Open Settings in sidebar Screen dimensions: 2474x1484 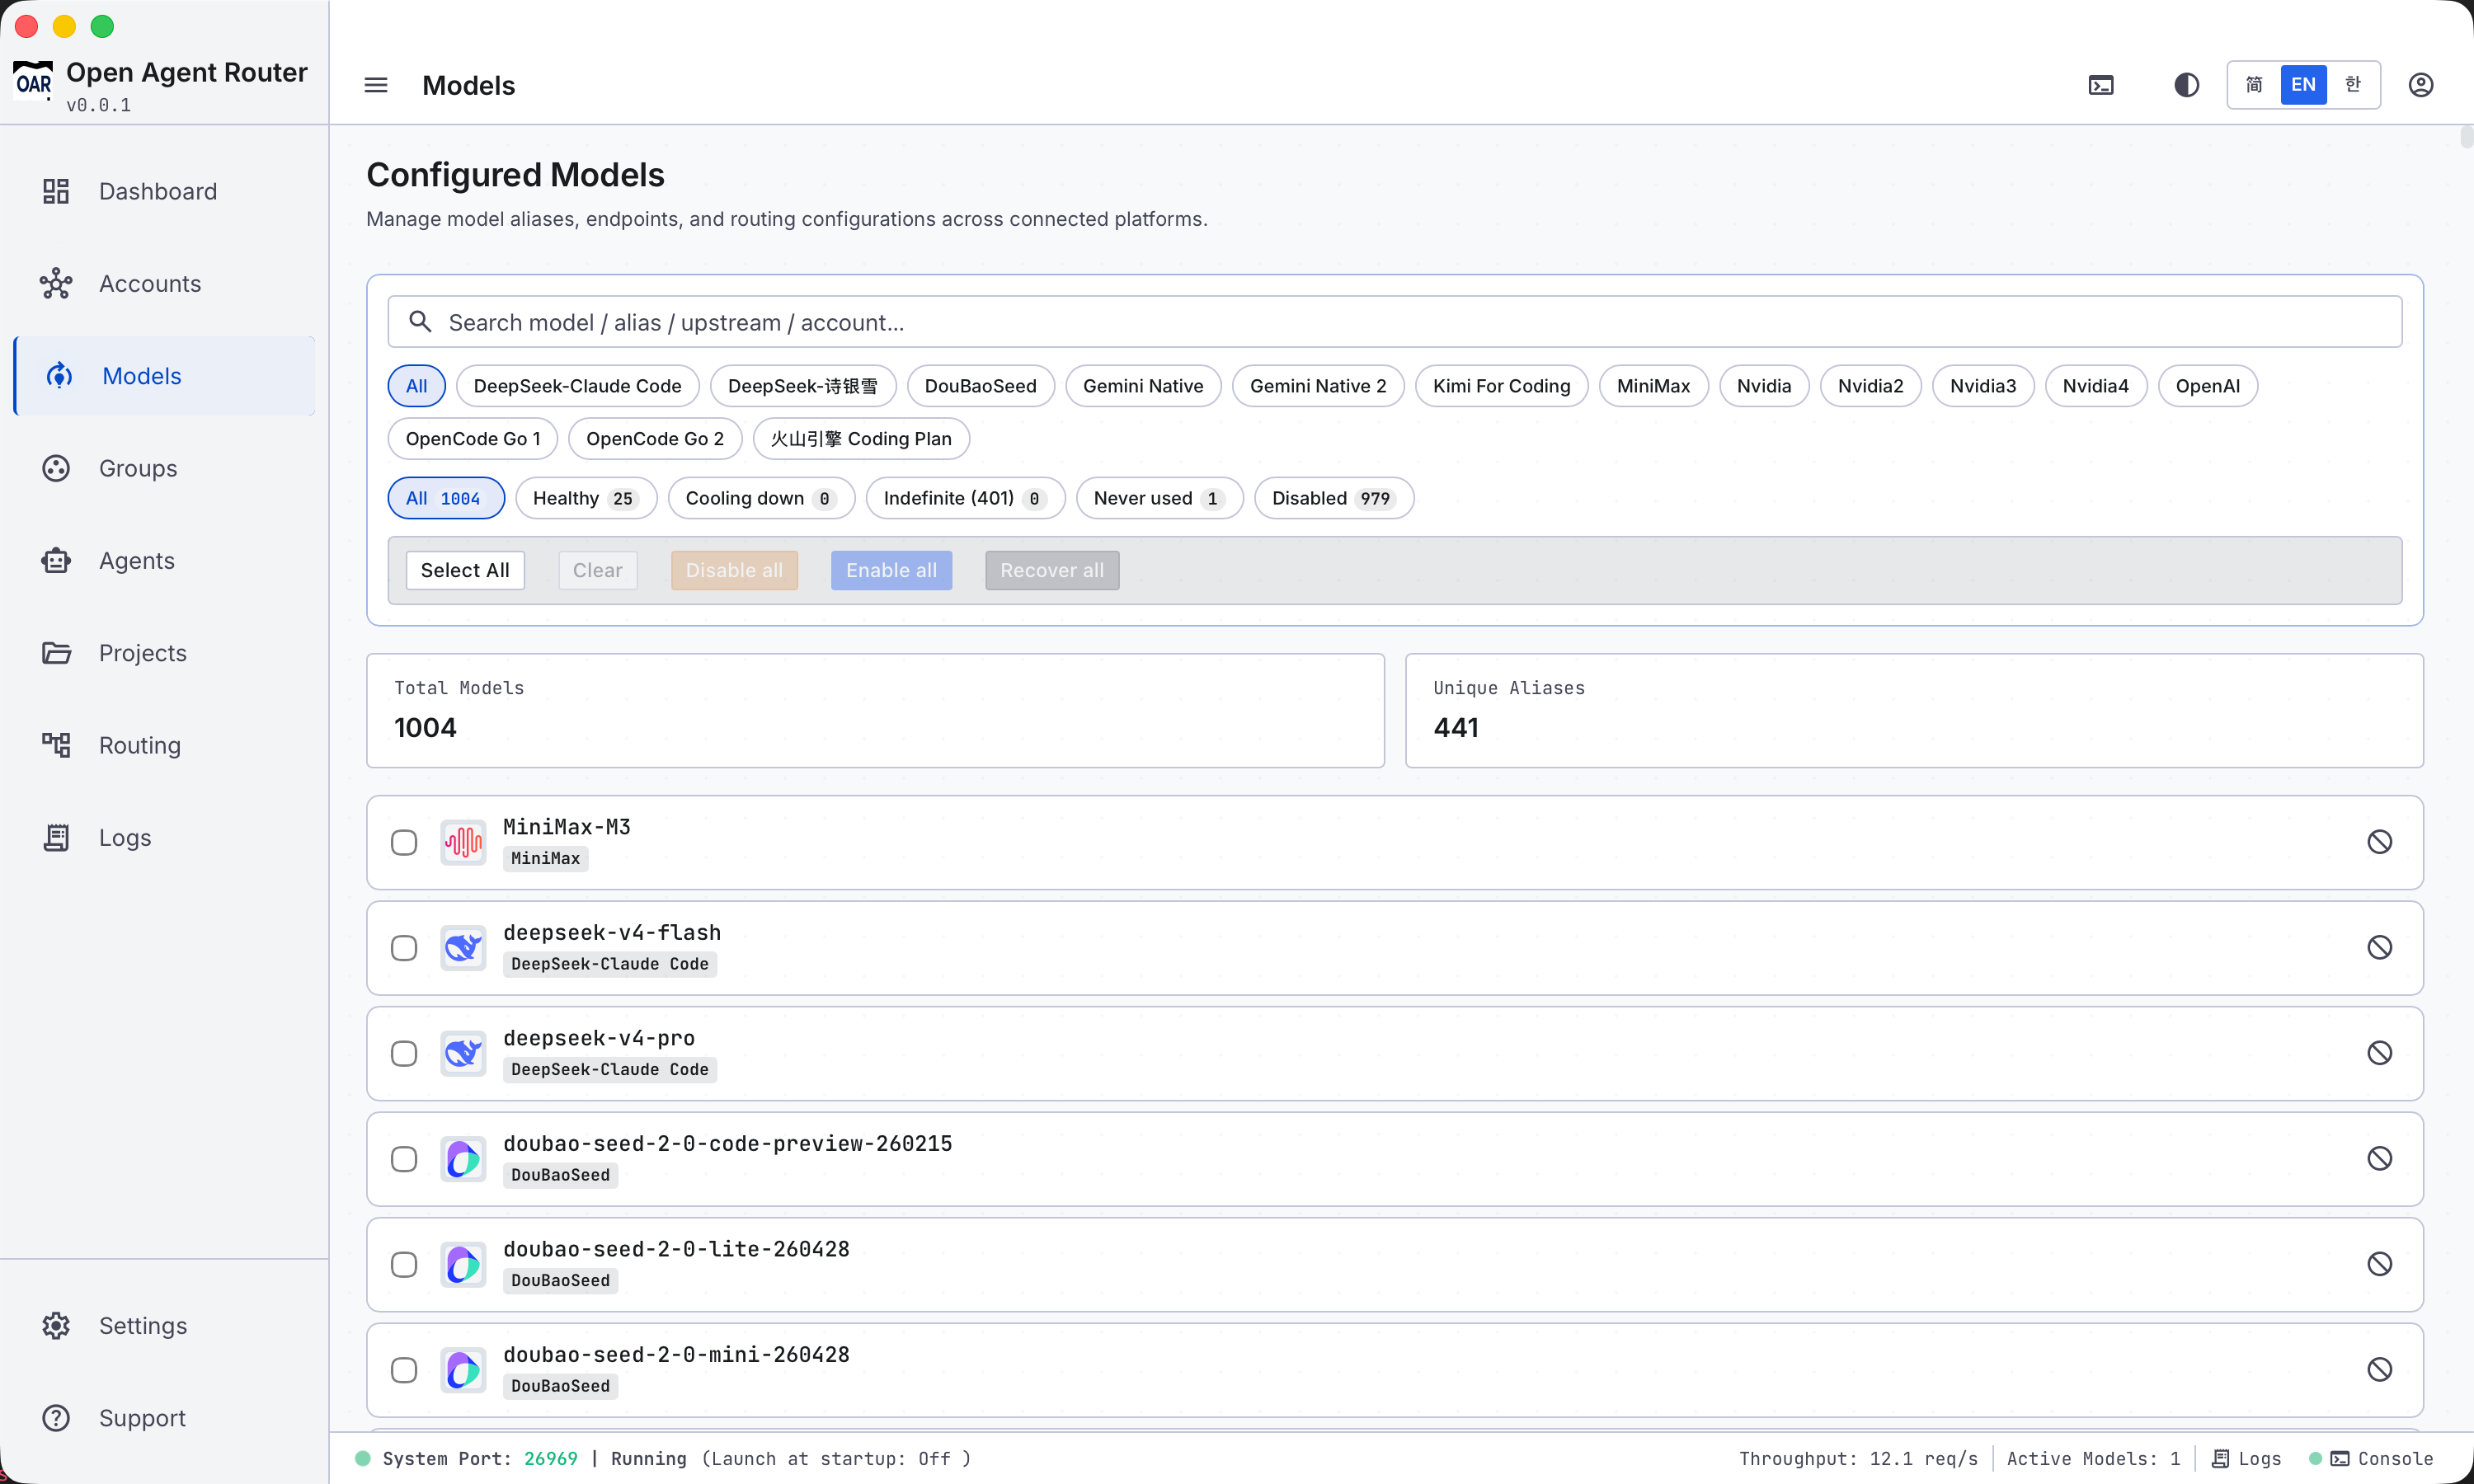coord(164,1326)
